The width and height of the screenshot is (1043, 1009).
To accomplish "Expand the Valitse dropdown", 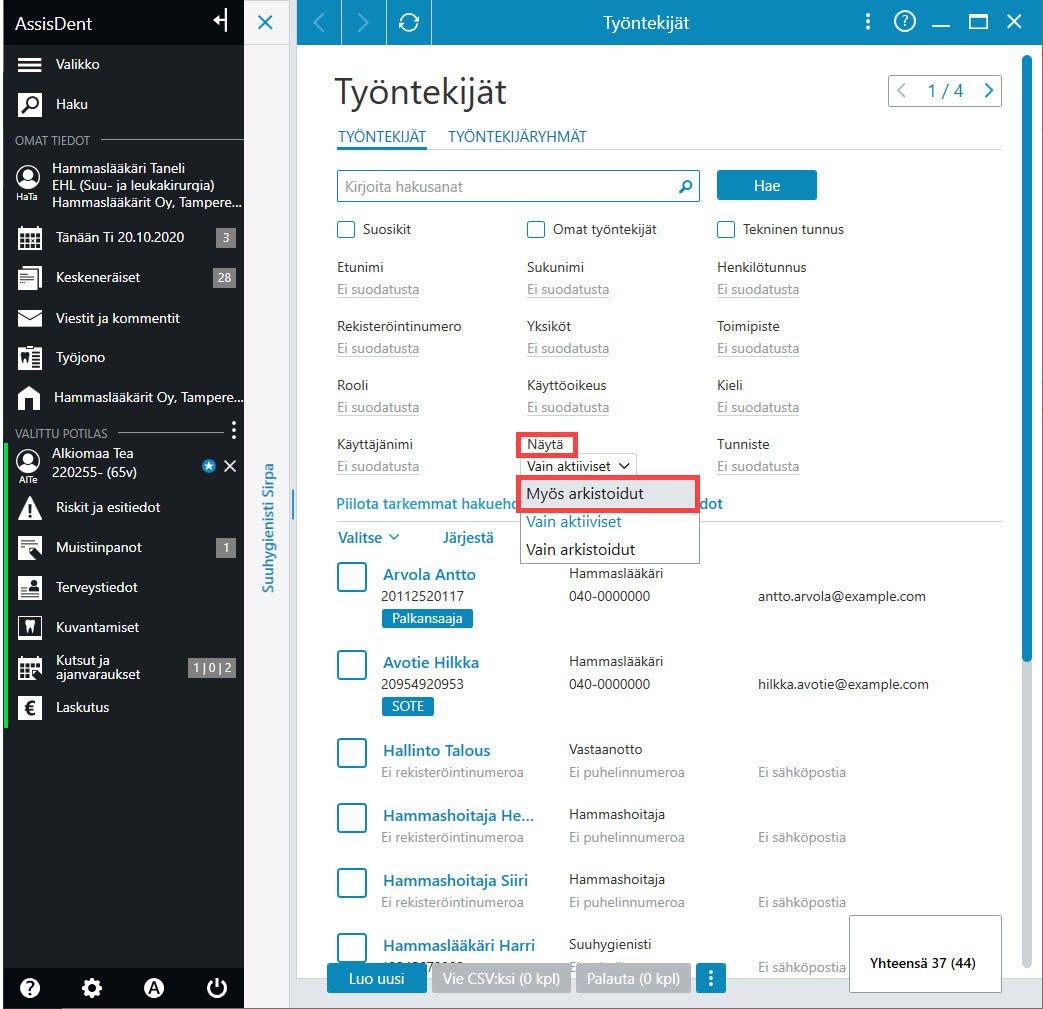I will point(369,537).
